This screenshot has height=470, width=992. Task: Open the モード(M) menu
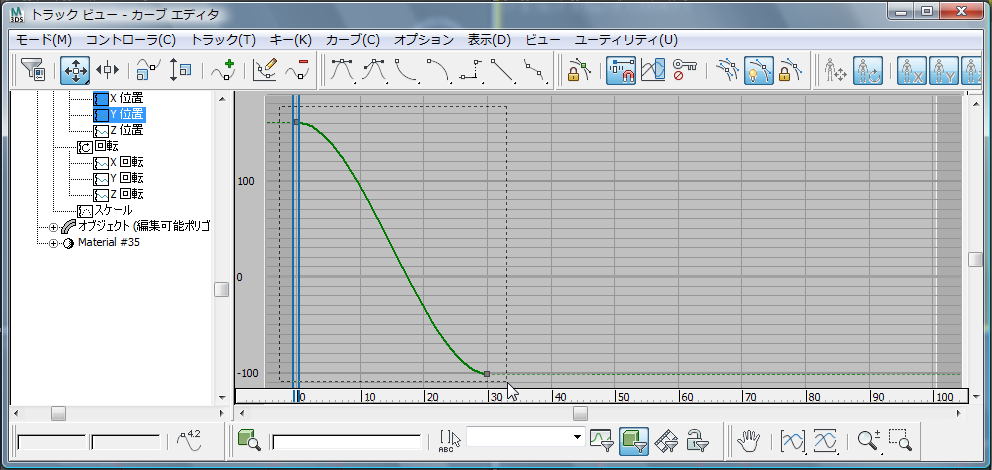pos(44,40)
